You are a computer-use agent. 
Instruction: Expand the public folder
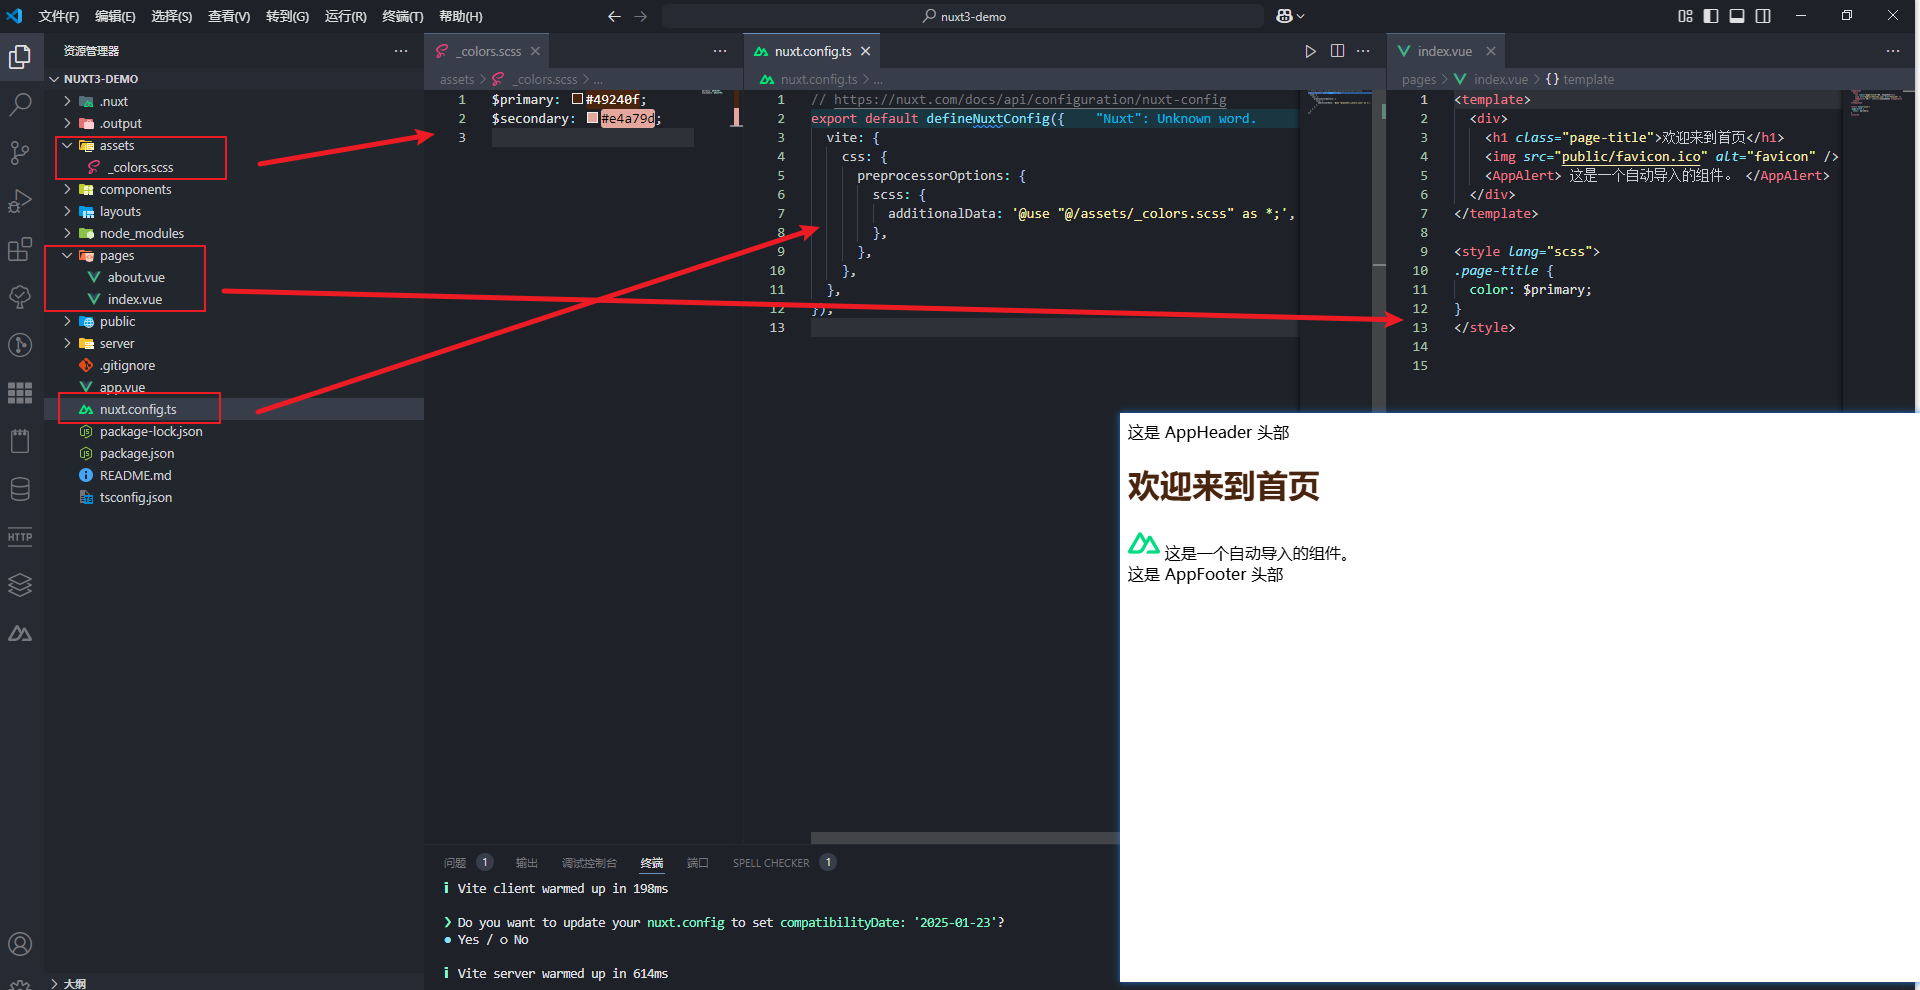(67, 321)
